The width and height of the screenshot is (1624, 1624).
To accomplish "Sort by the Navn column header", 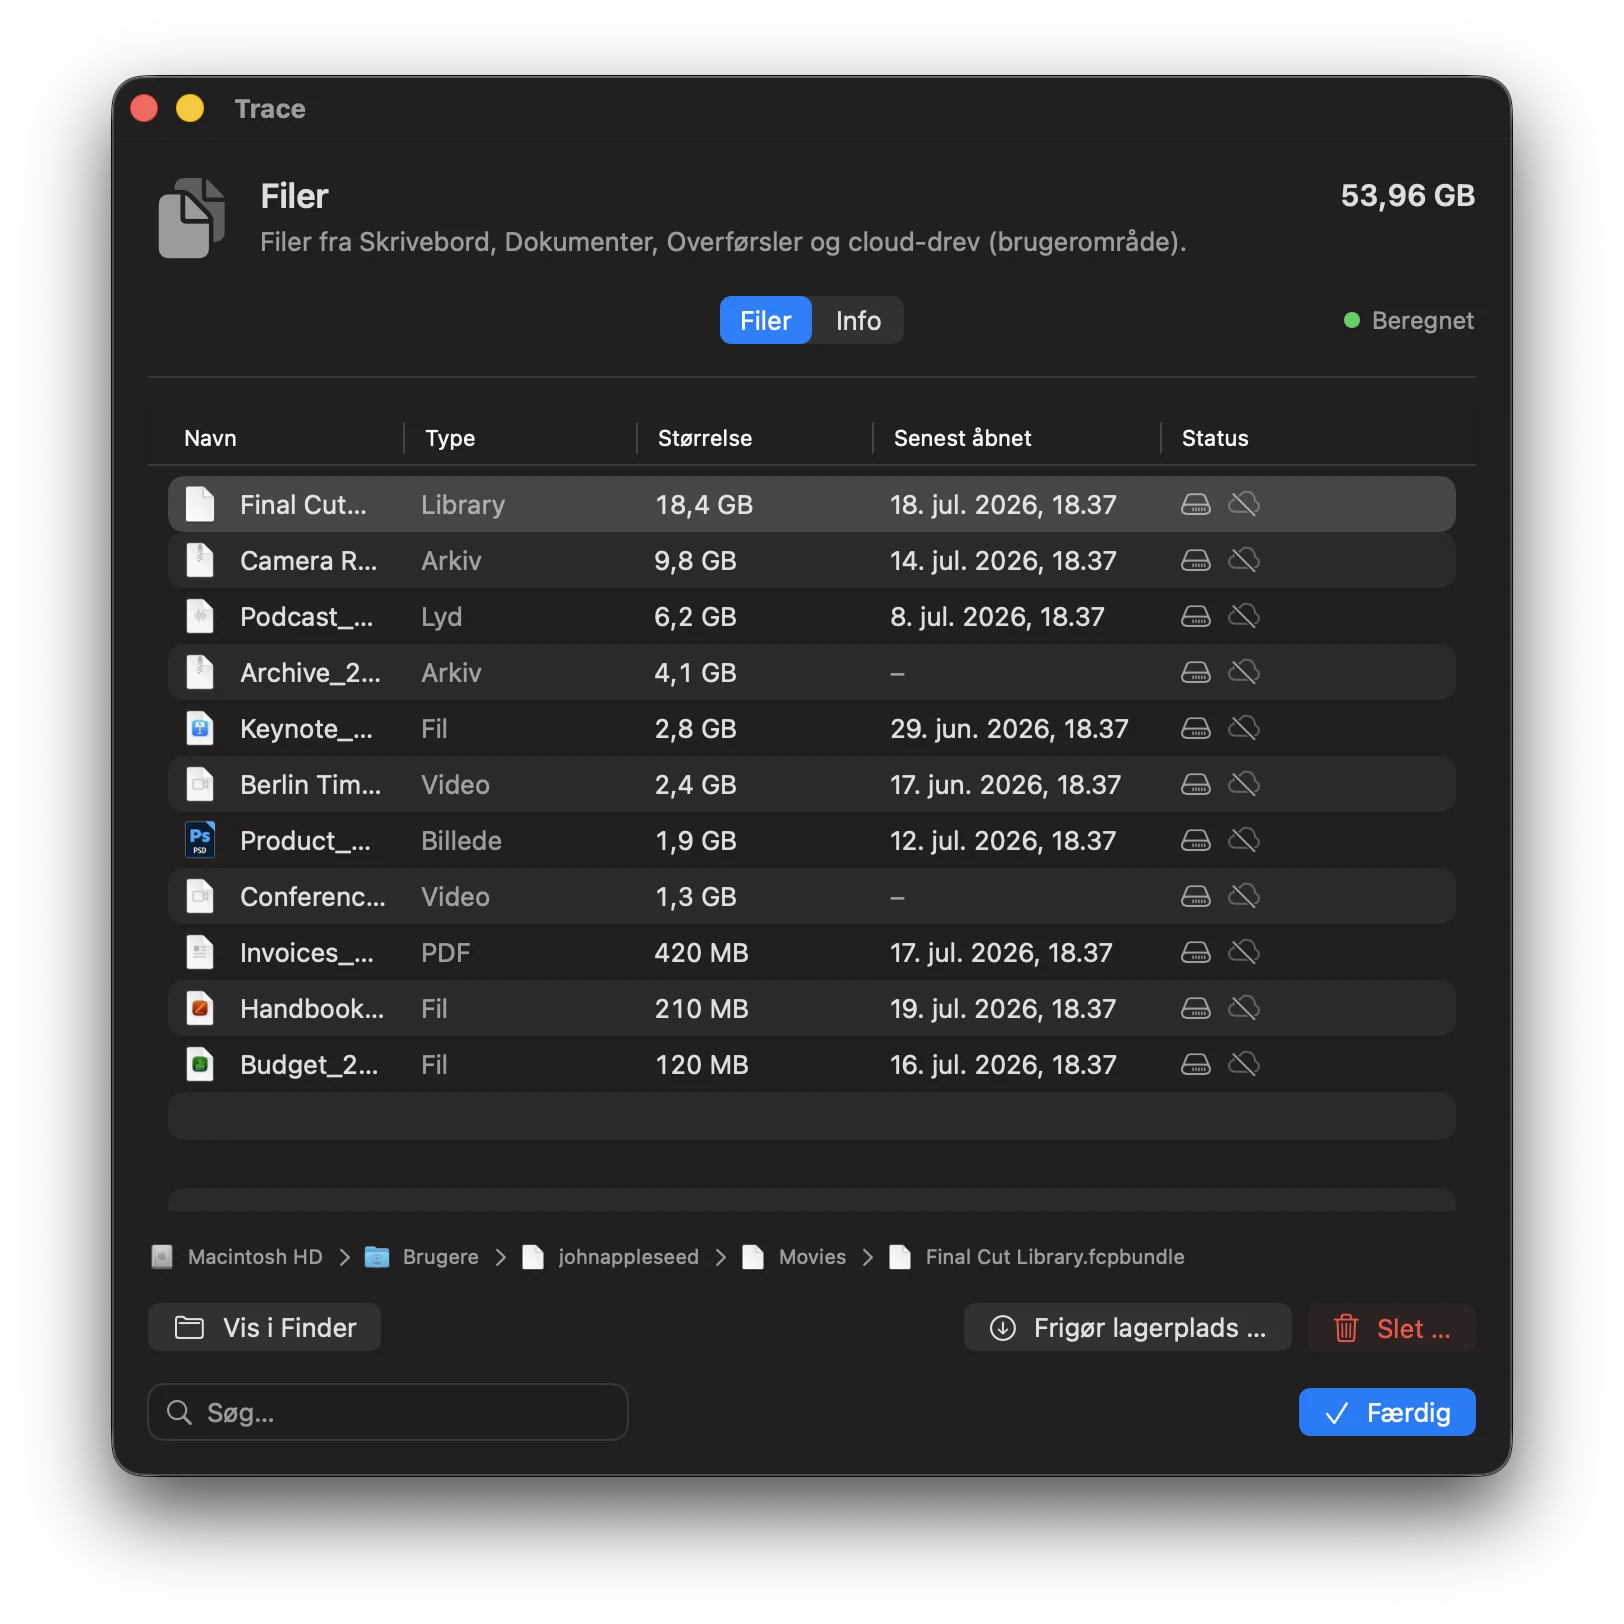I will (210, 438).
